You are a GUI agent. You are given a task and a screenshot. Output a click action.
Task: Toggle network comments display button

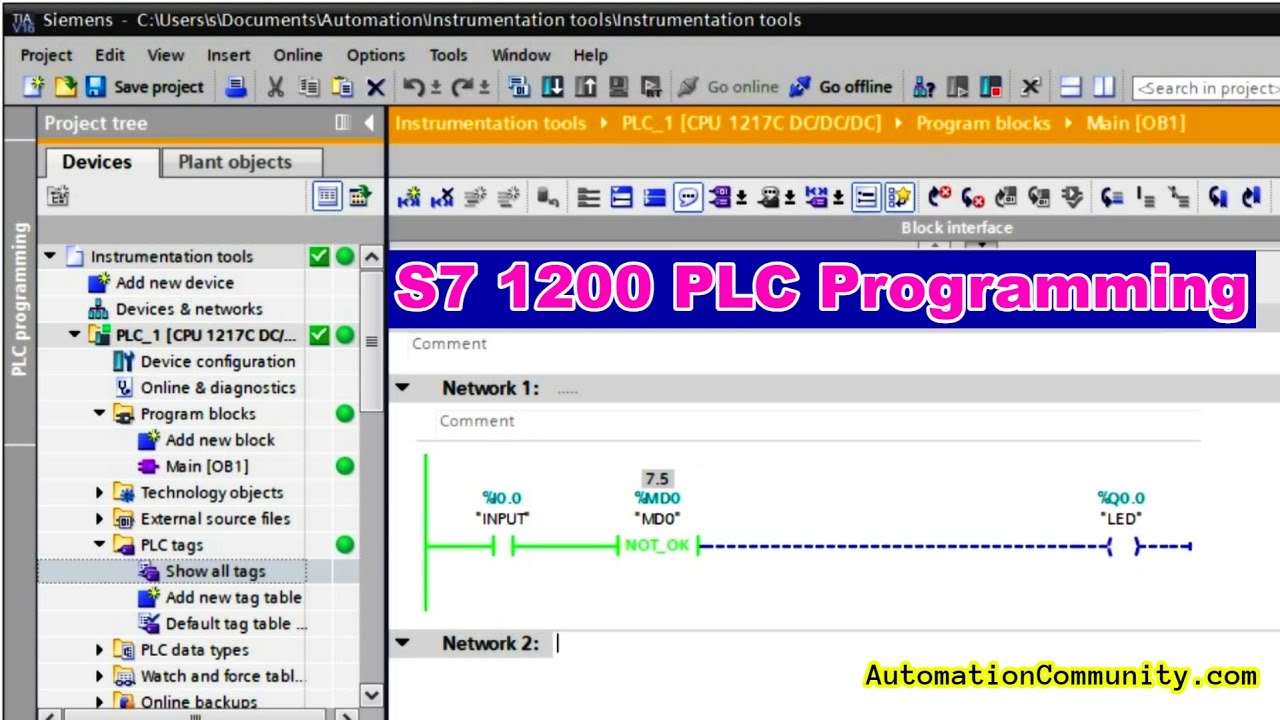[x=688, y=197]
